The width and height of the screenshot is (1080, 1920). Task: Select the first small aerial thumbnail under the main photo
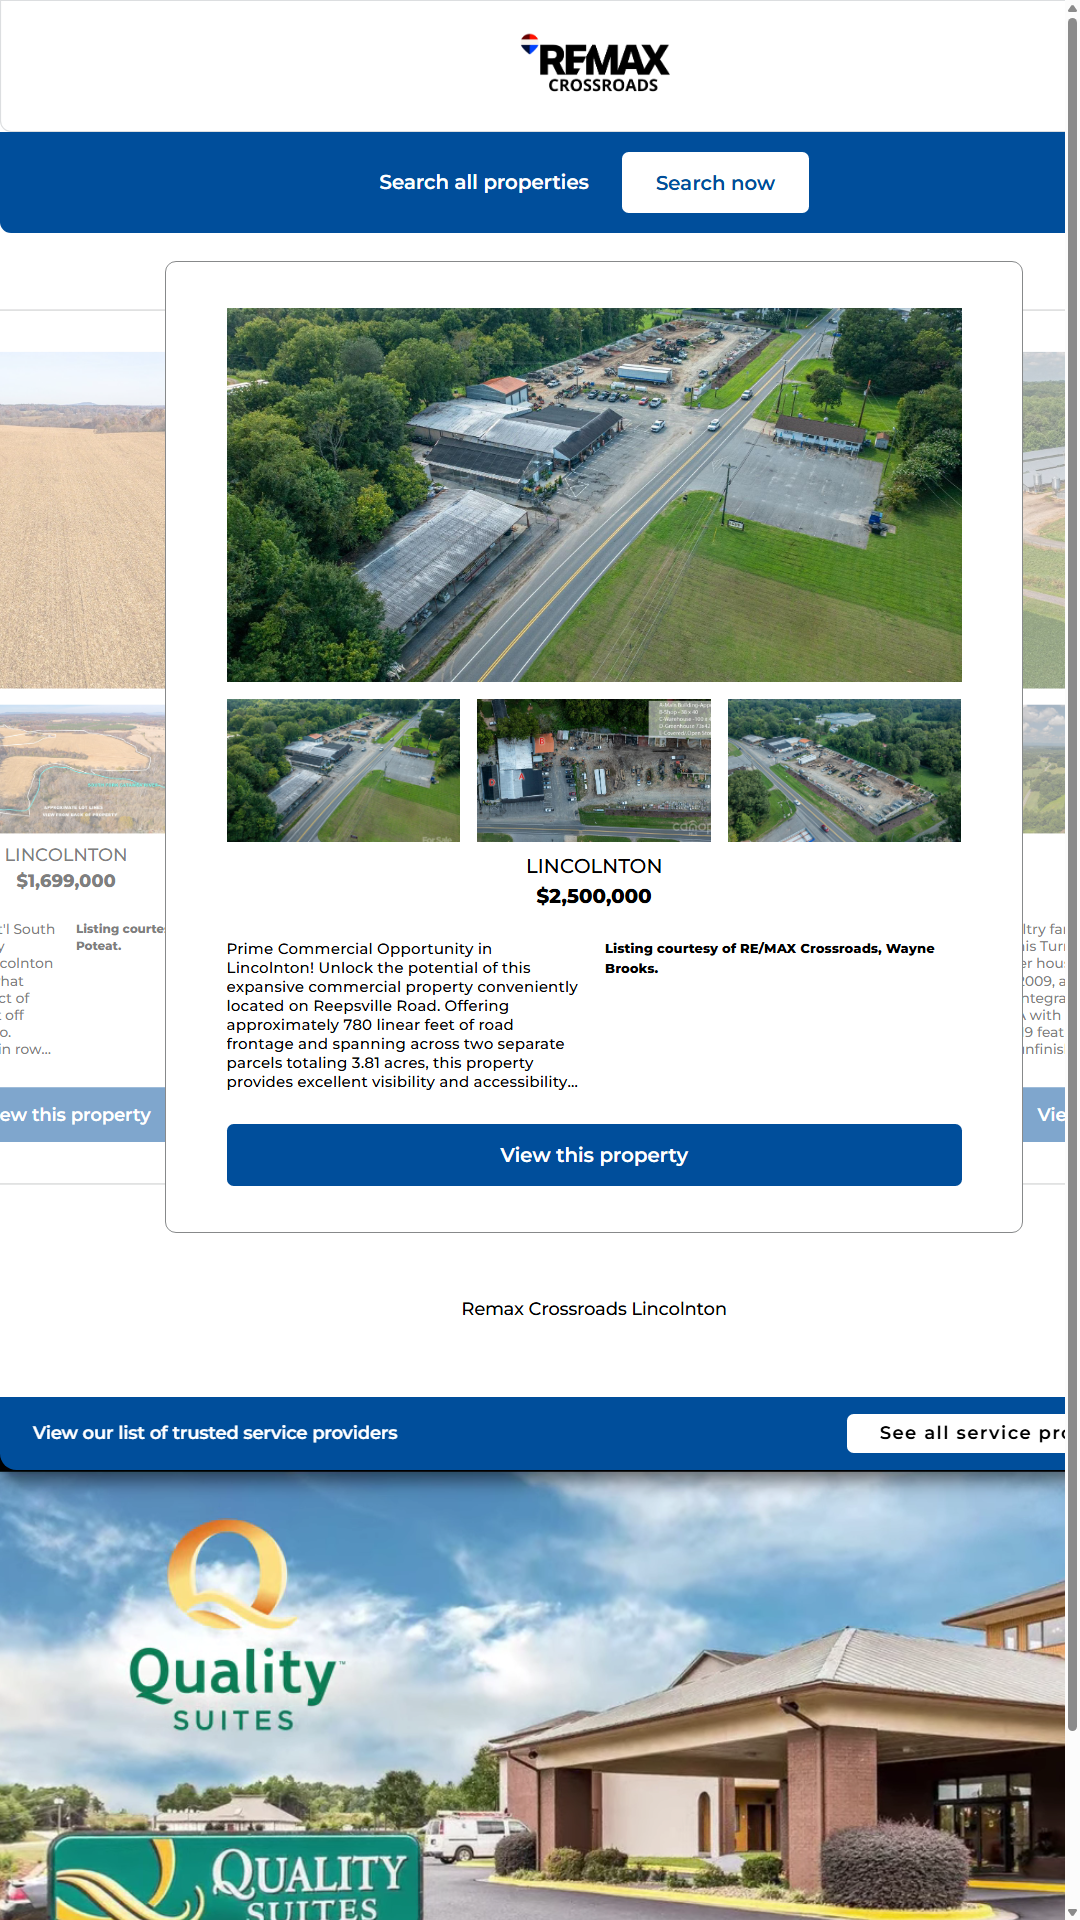point(343,770)
